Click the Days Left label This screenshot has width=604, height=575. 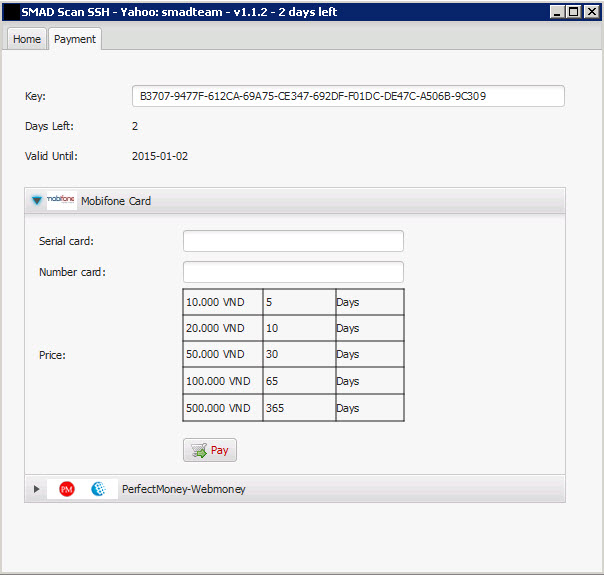(49, 126)
